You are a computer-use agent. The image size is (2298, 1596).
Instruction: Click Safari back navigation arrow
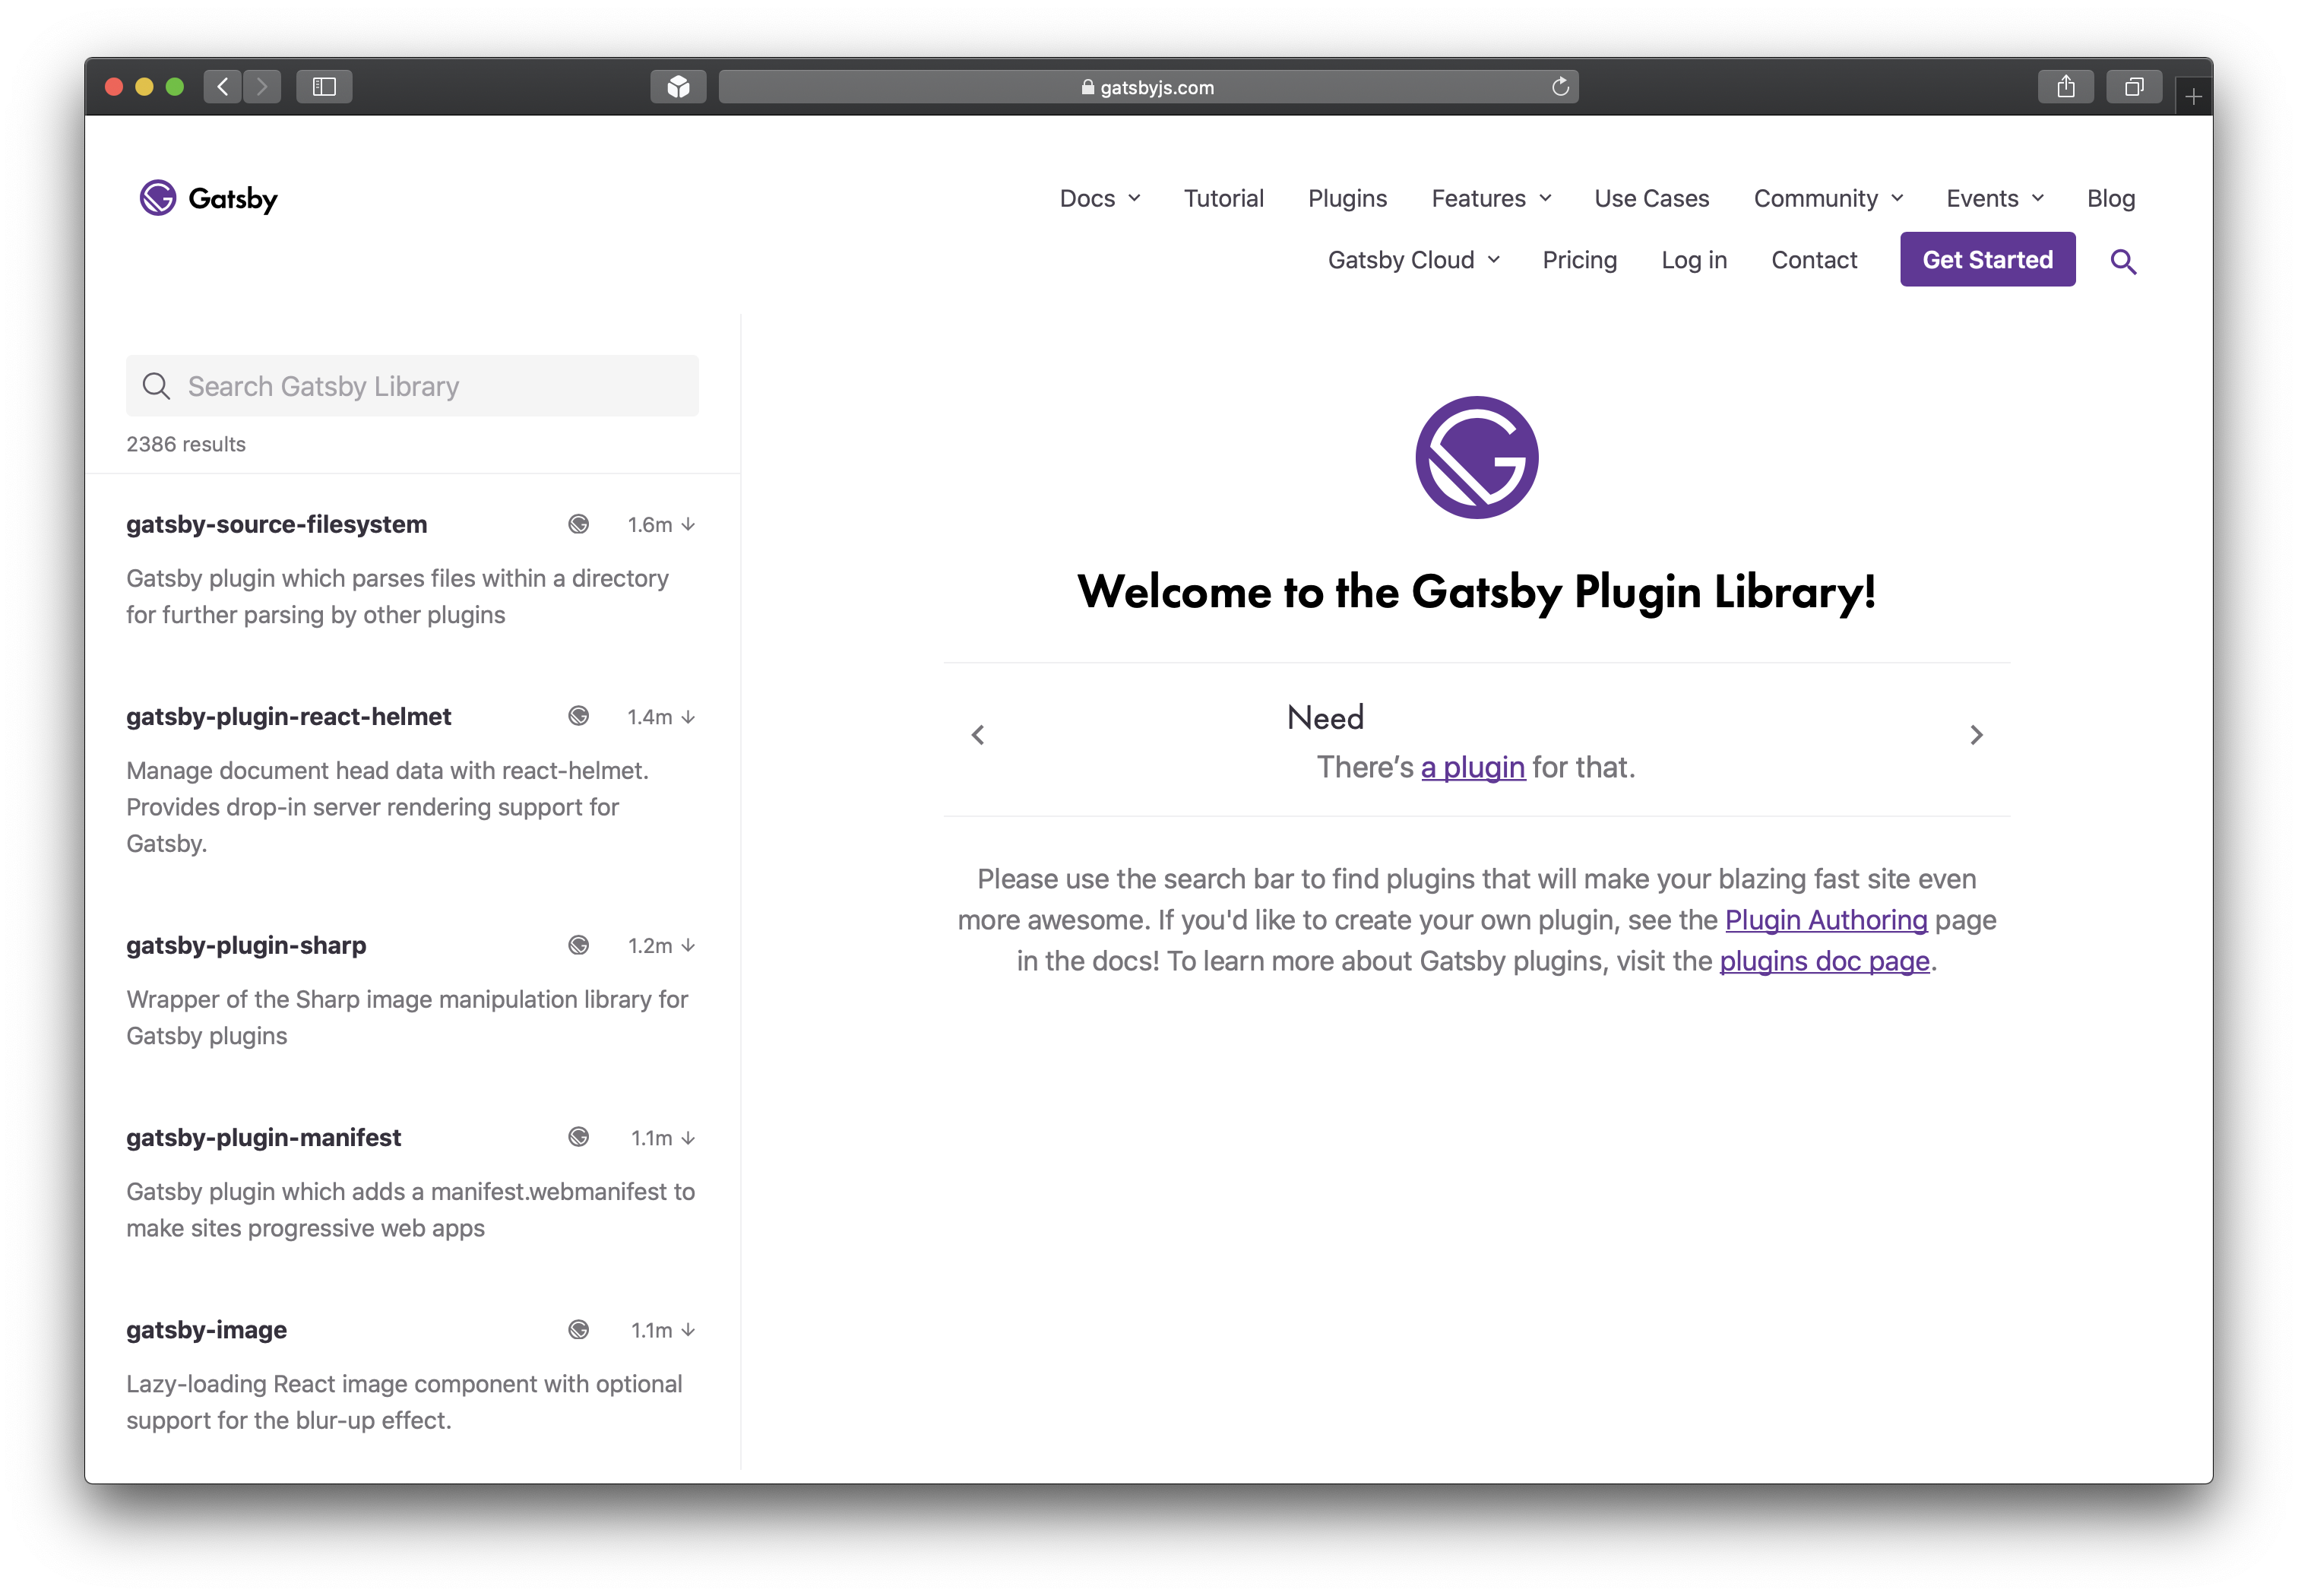(x=223, y=87)
